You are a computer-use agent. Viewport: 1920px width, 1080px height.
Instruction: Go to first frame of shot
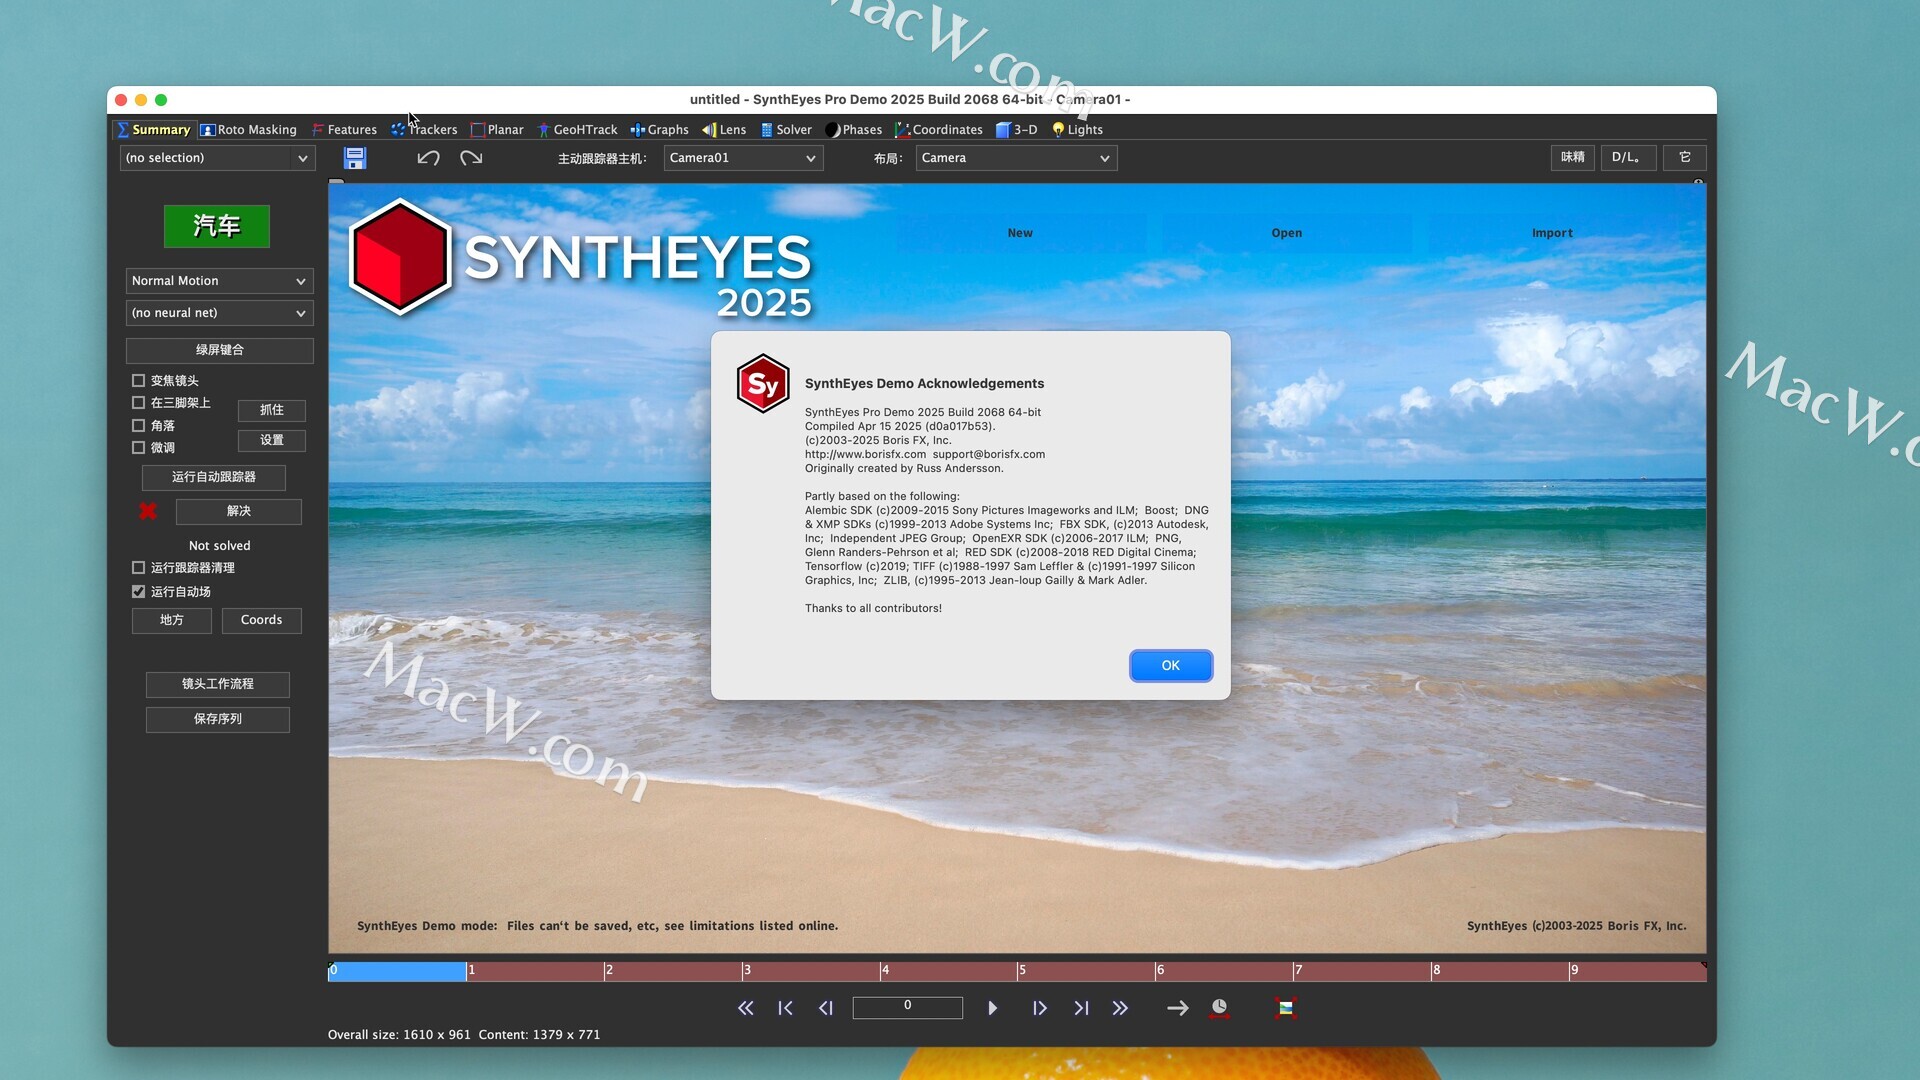point(785,1008)
